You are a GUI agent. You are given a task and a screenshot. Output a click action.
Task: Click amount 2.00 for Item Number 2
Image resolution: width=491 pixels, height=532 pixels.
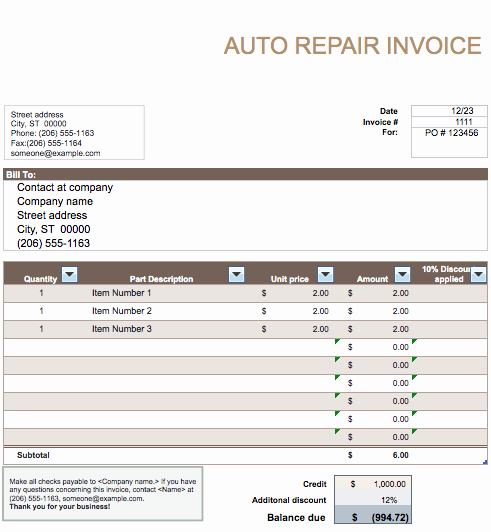pyautogui.click(x=401, y=311)
